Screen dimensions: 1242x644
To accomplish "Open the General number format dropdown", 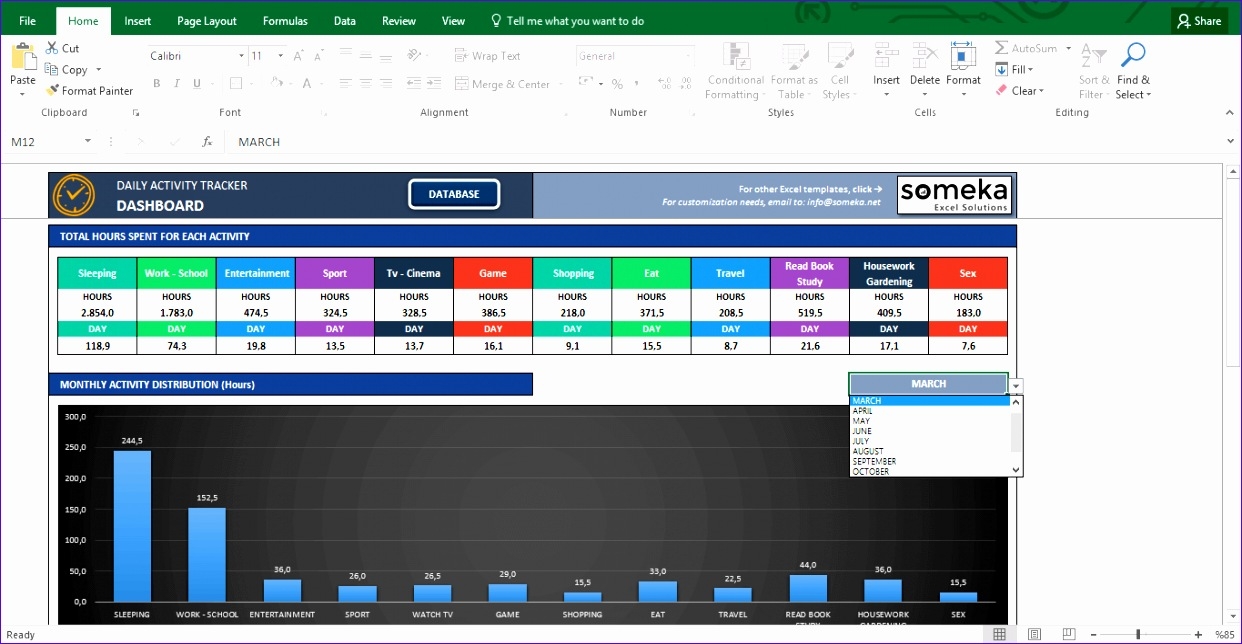I will pos(686,55).
